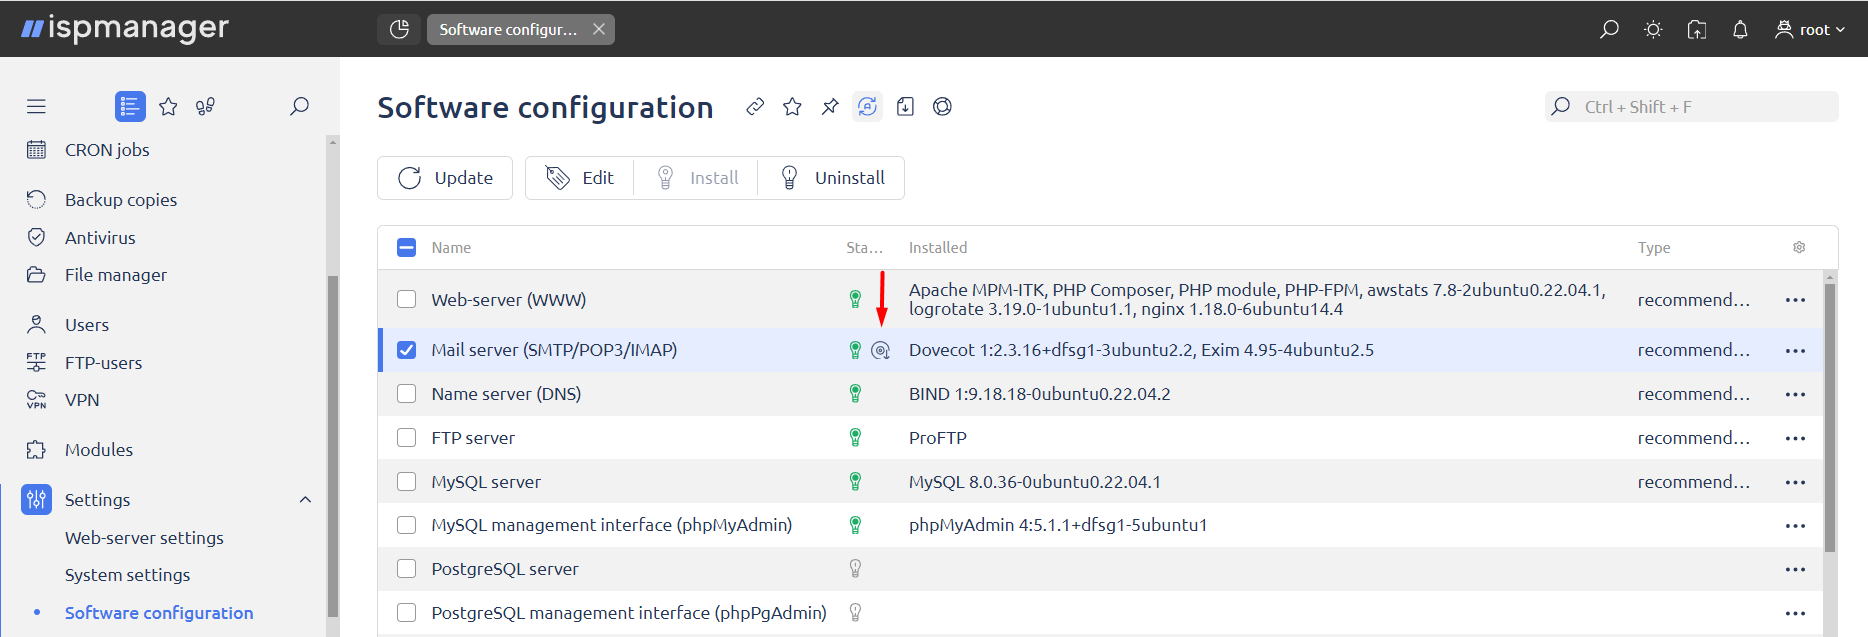Collapse the sidebar with the hamburger icon
Screen dimensions: 1868x637
(36, 106)
